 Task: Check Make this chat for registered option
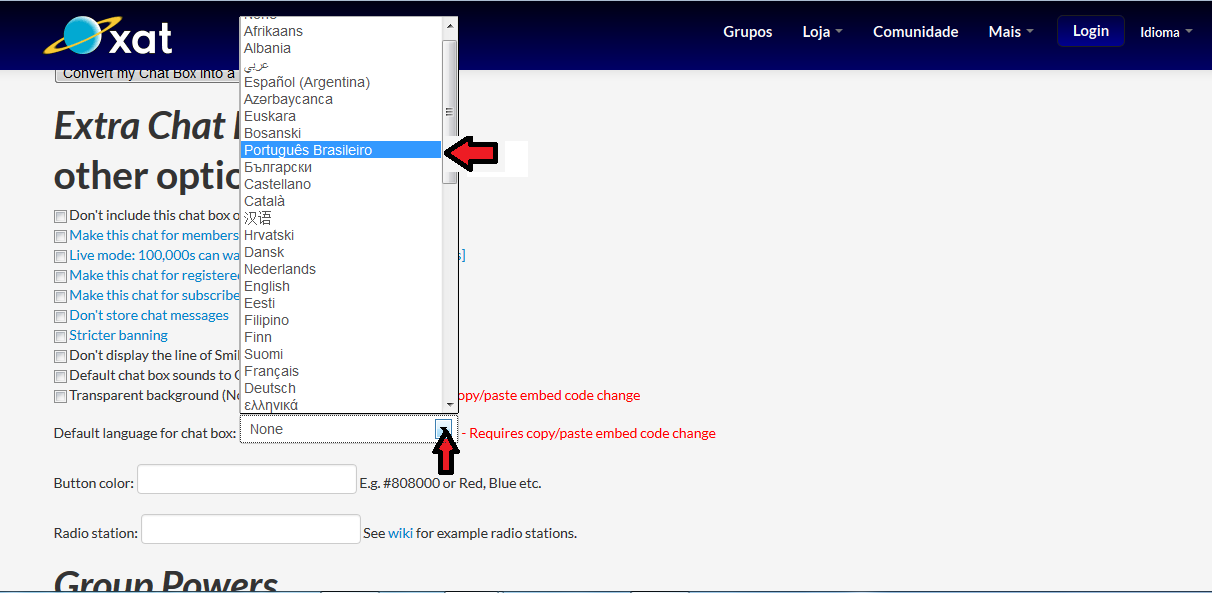pyautogui.click(x=61, y=276)
